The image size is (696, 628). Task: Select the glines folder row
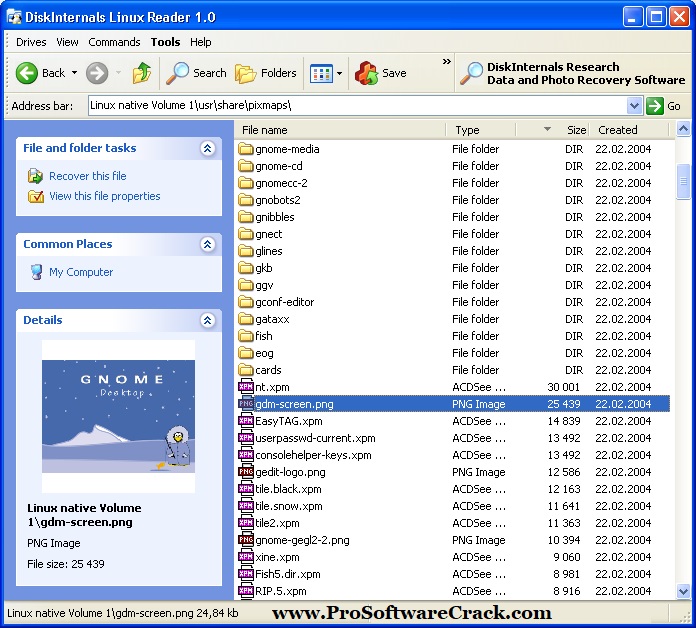pos(453,251)
